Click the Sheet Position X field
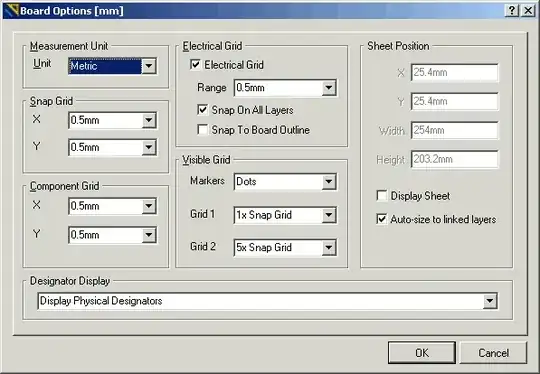Viewport: 540px width, 374px height. [x=455, y=73]
